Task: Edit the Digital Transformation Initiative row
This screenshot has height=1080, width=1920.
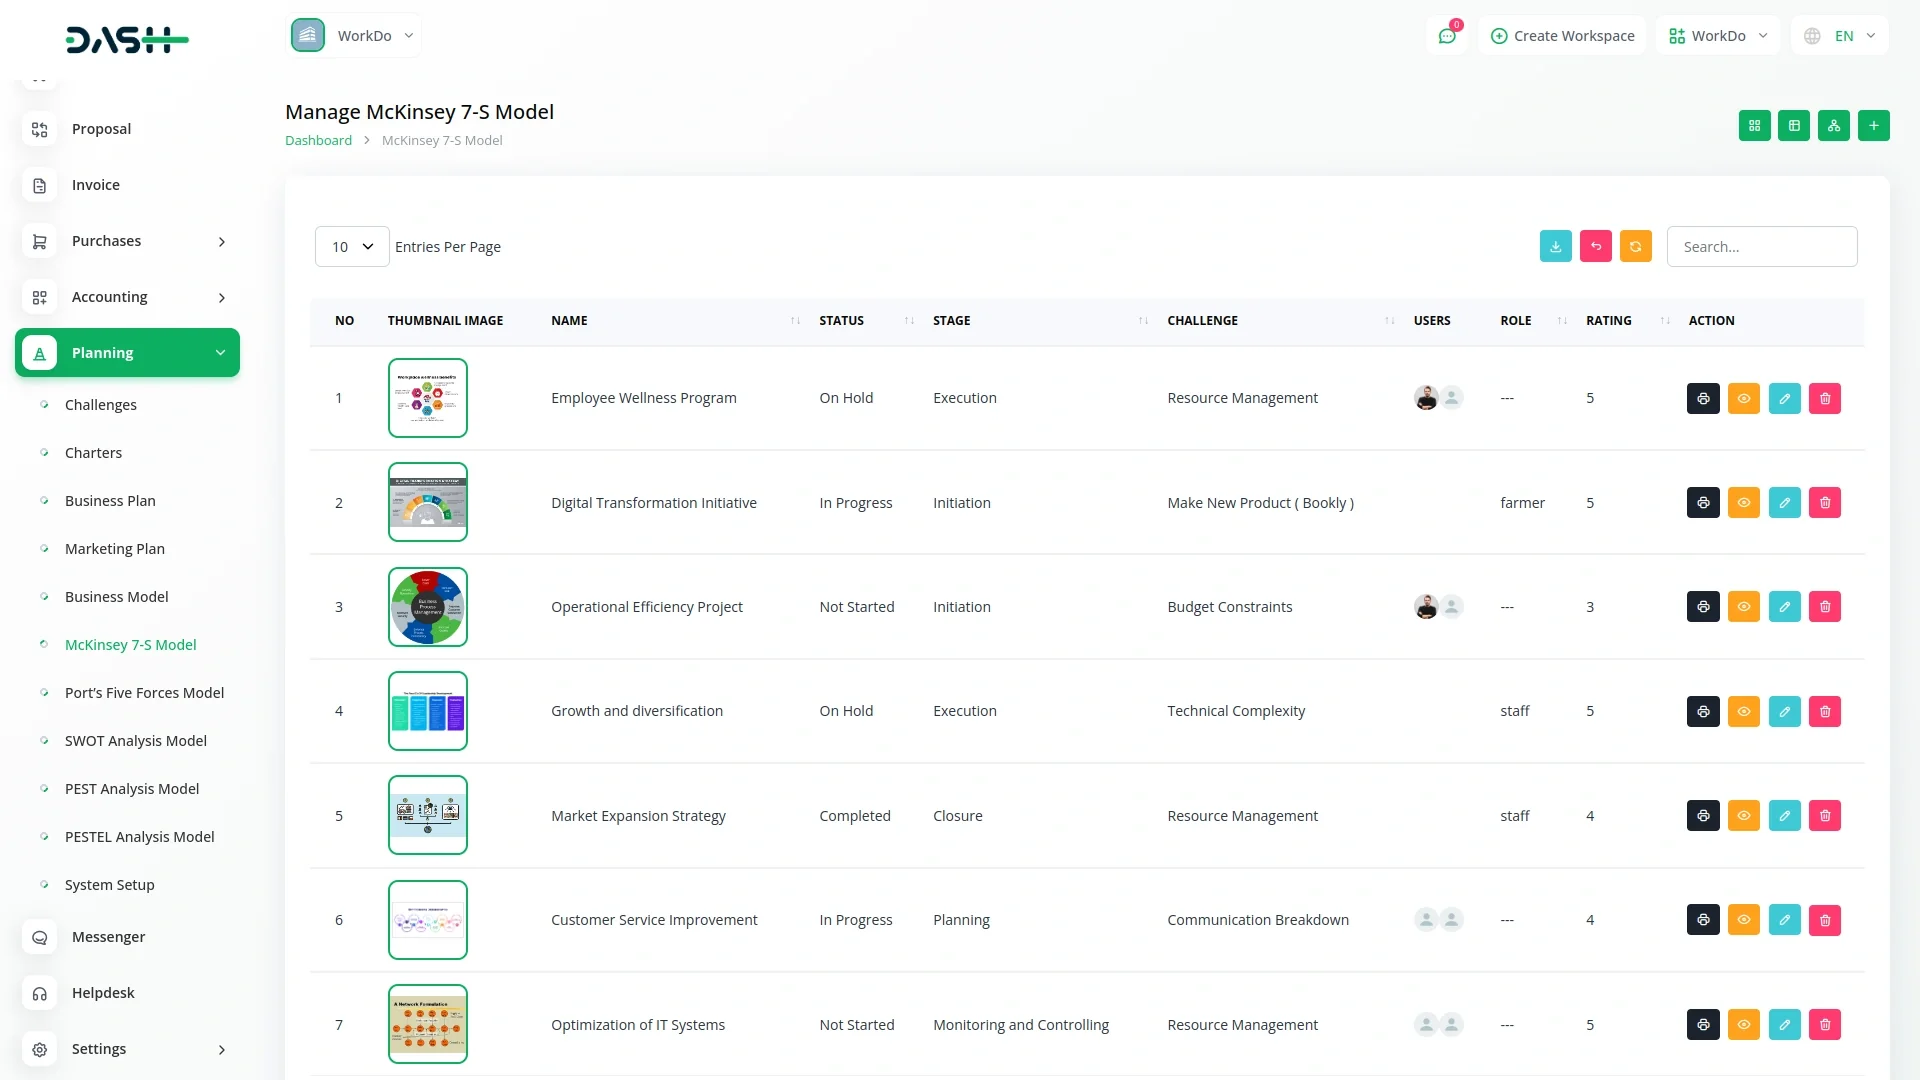Action: pyautogui.click(x=1784, y=503)
